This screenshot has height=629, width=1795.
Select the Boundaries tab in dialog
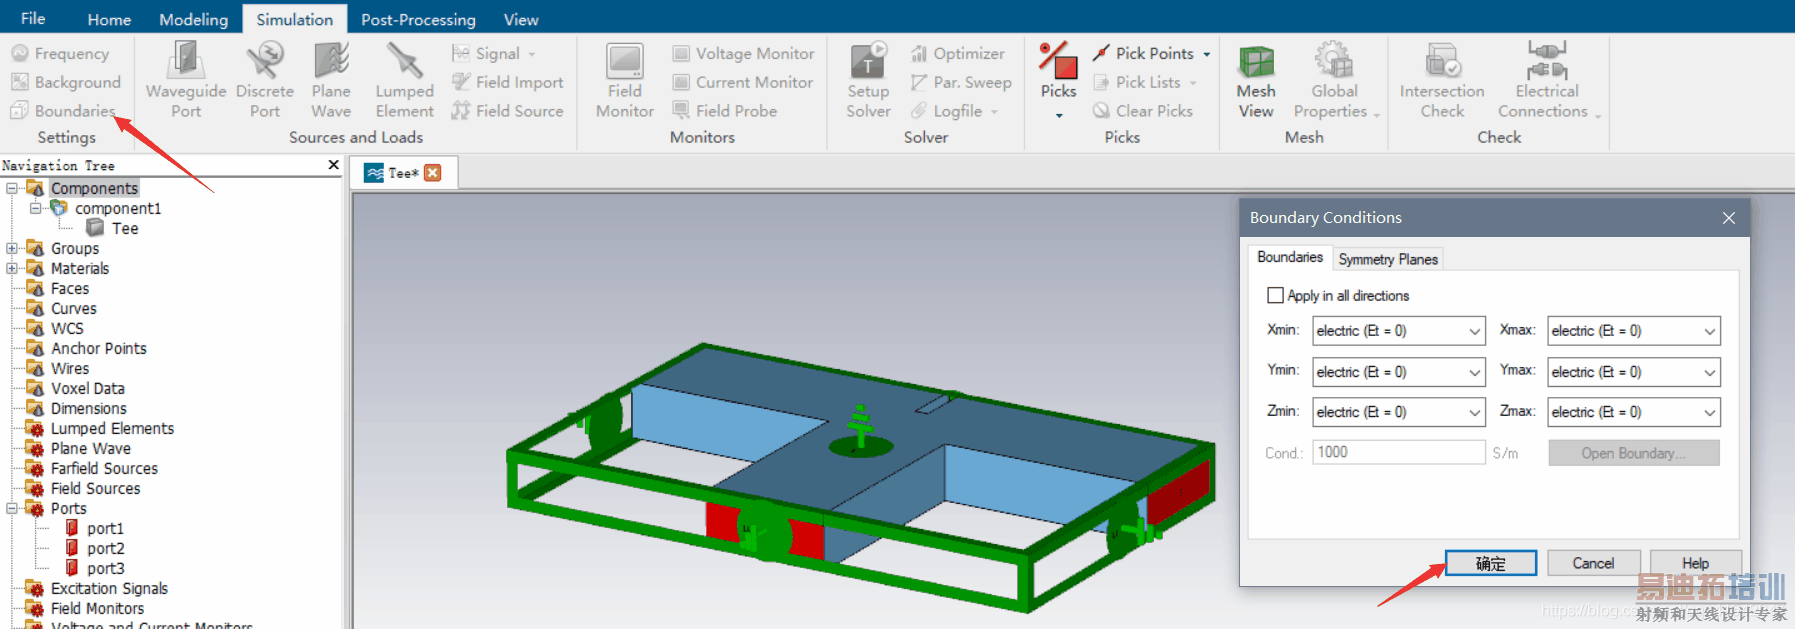pos(1290,257)
